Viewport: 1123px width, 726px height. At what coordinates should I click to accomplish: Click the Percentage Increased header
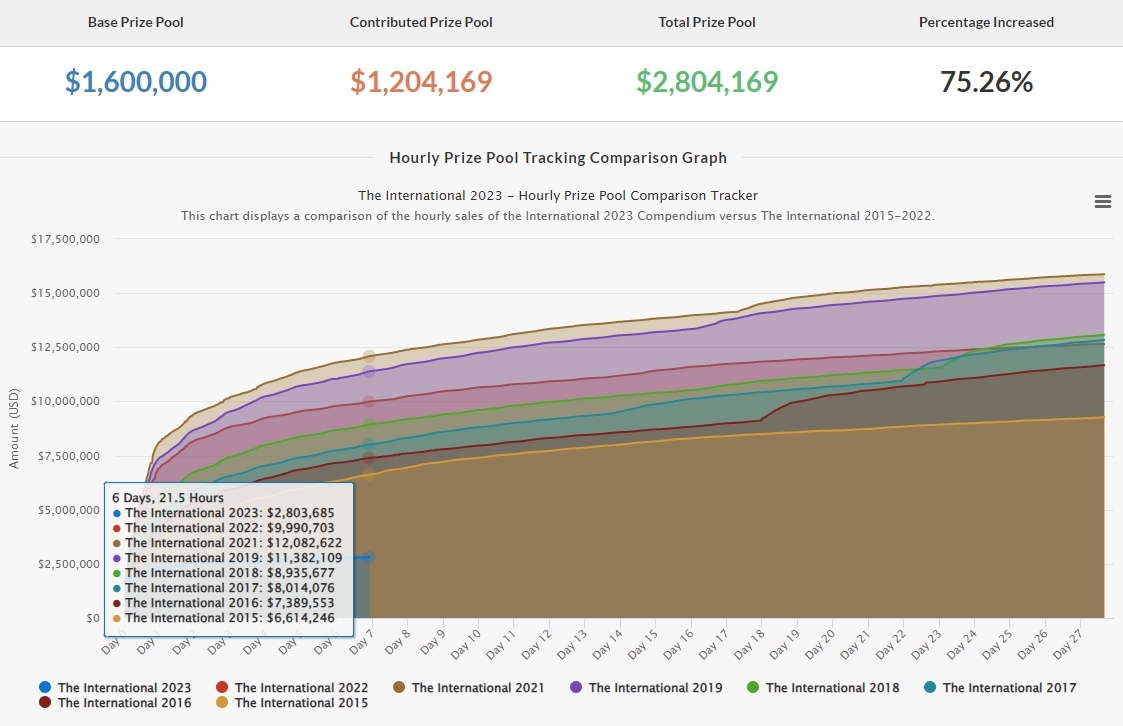[986, 22]
